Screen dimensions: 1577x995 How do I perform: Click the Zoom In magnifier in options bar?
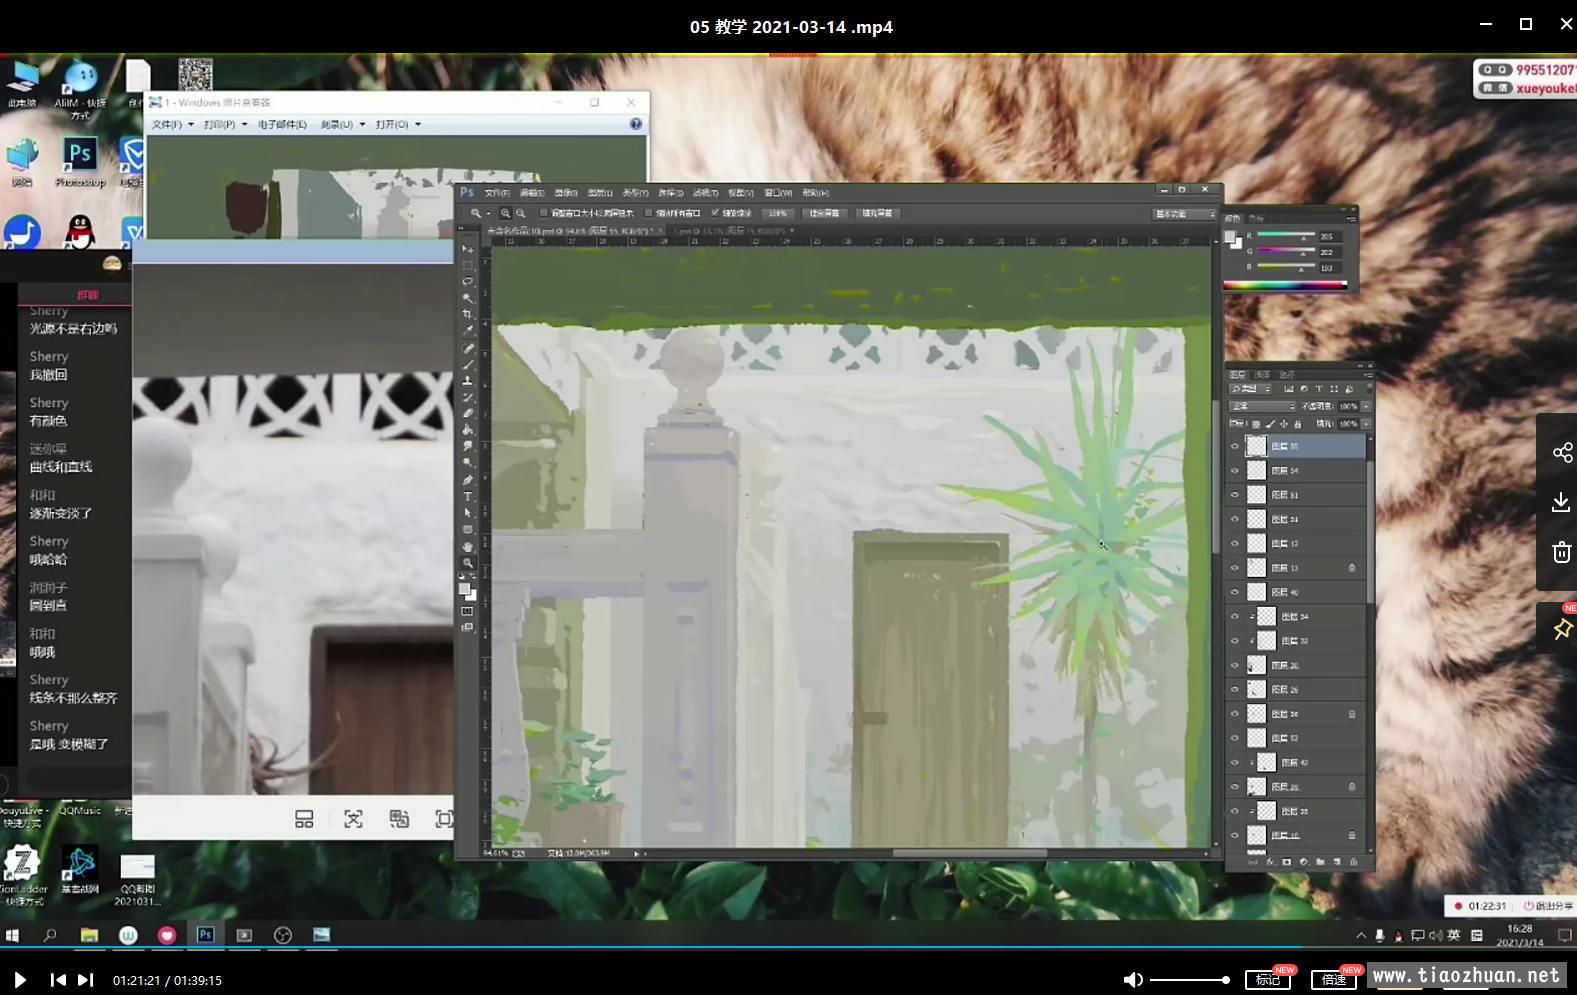pos(505,213)
